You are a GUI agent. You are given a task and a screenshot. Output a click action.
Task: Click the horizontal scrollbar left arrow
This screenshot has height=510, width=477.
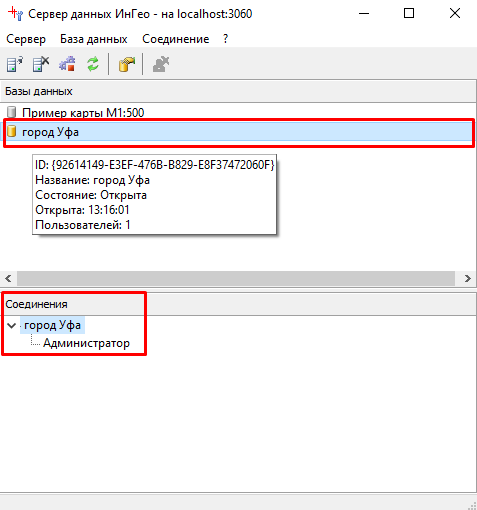(8, 278)
